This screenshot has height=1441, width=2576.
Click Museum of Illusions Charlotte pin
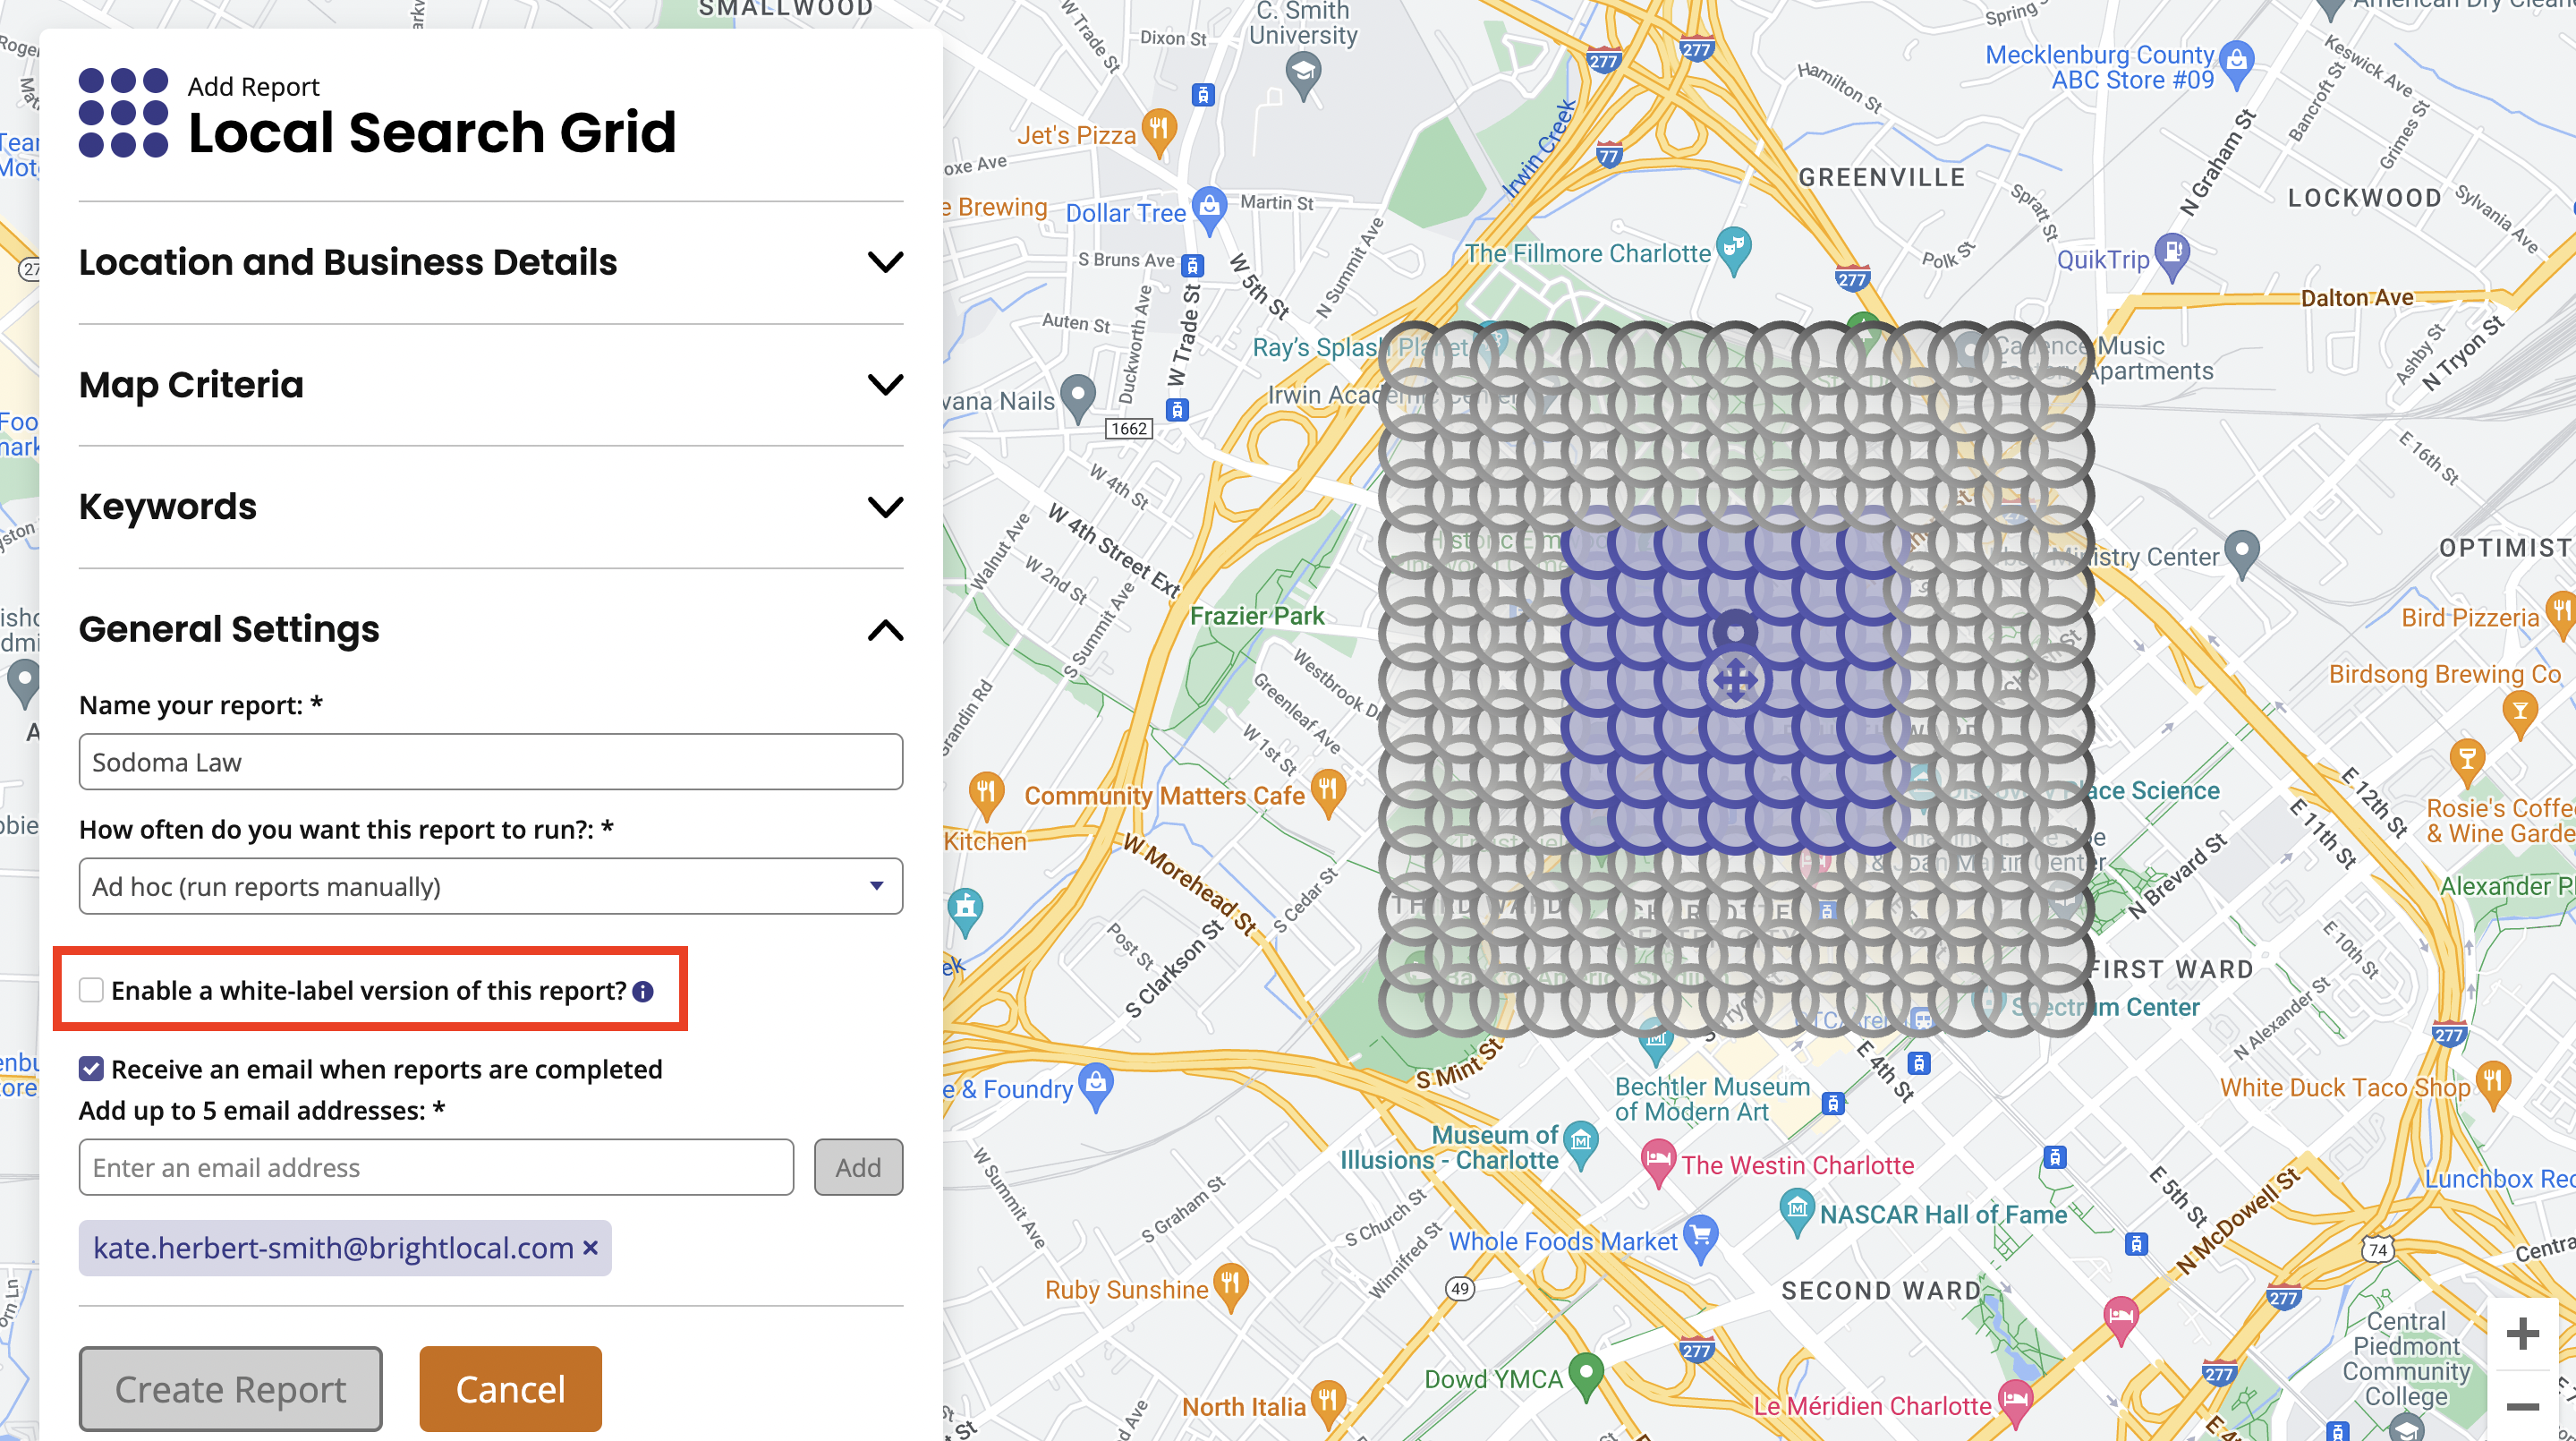[x=1581, y=1145]
